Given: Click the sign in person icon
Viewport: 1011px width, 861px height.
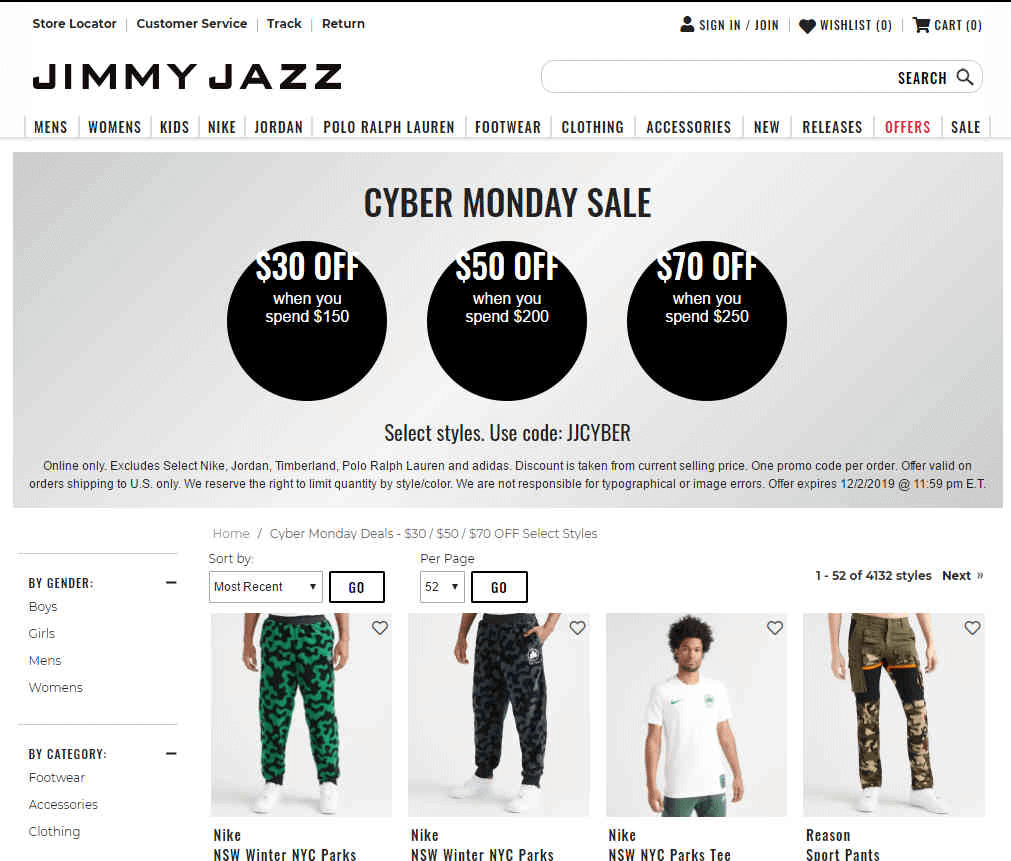Looking at the screenshot, I should (687, 25).
